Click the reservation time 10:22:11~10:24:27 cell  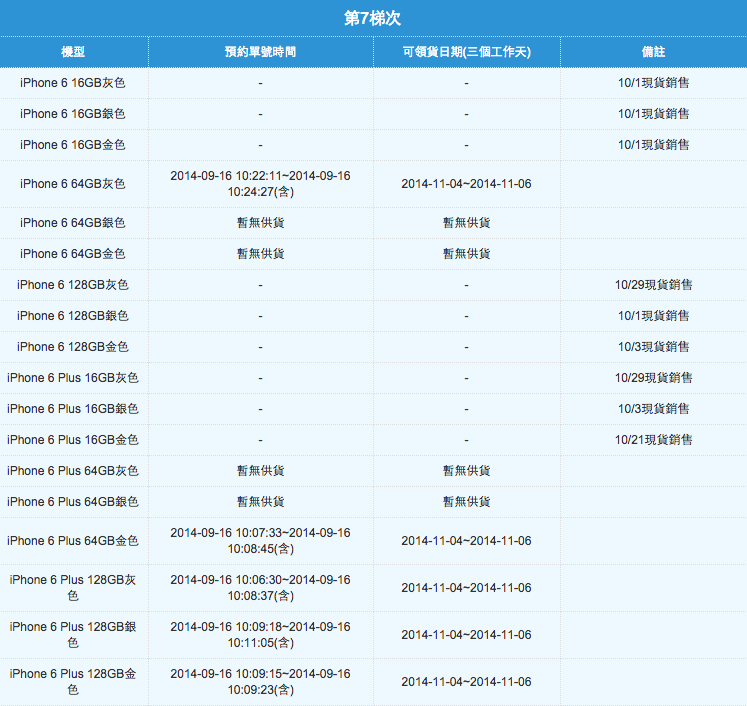(x=261, y=184)
